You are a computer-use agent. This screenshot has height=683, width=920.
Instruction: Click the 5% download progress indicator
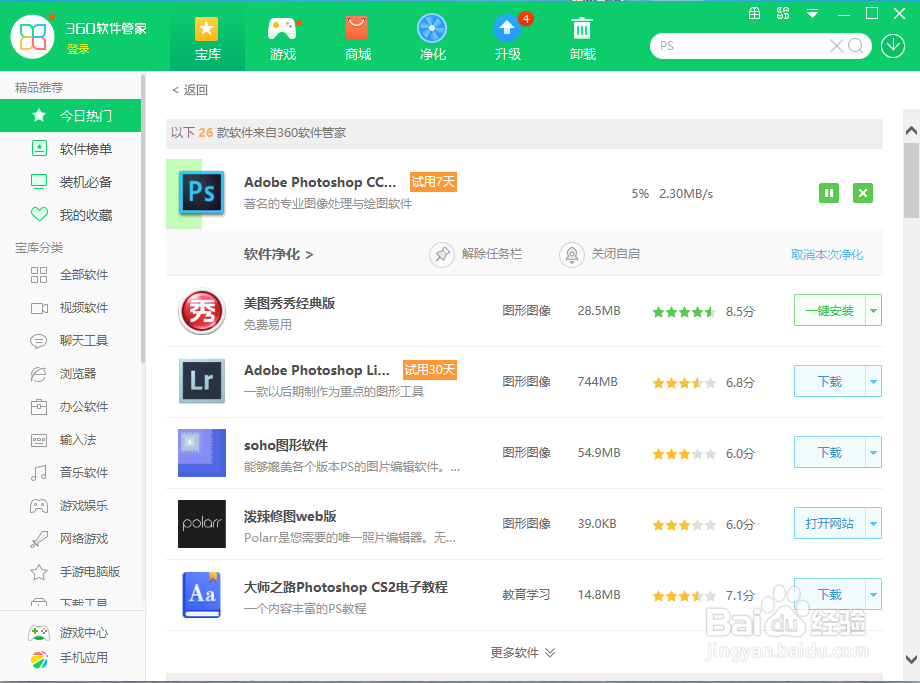[x=640, y=194]
